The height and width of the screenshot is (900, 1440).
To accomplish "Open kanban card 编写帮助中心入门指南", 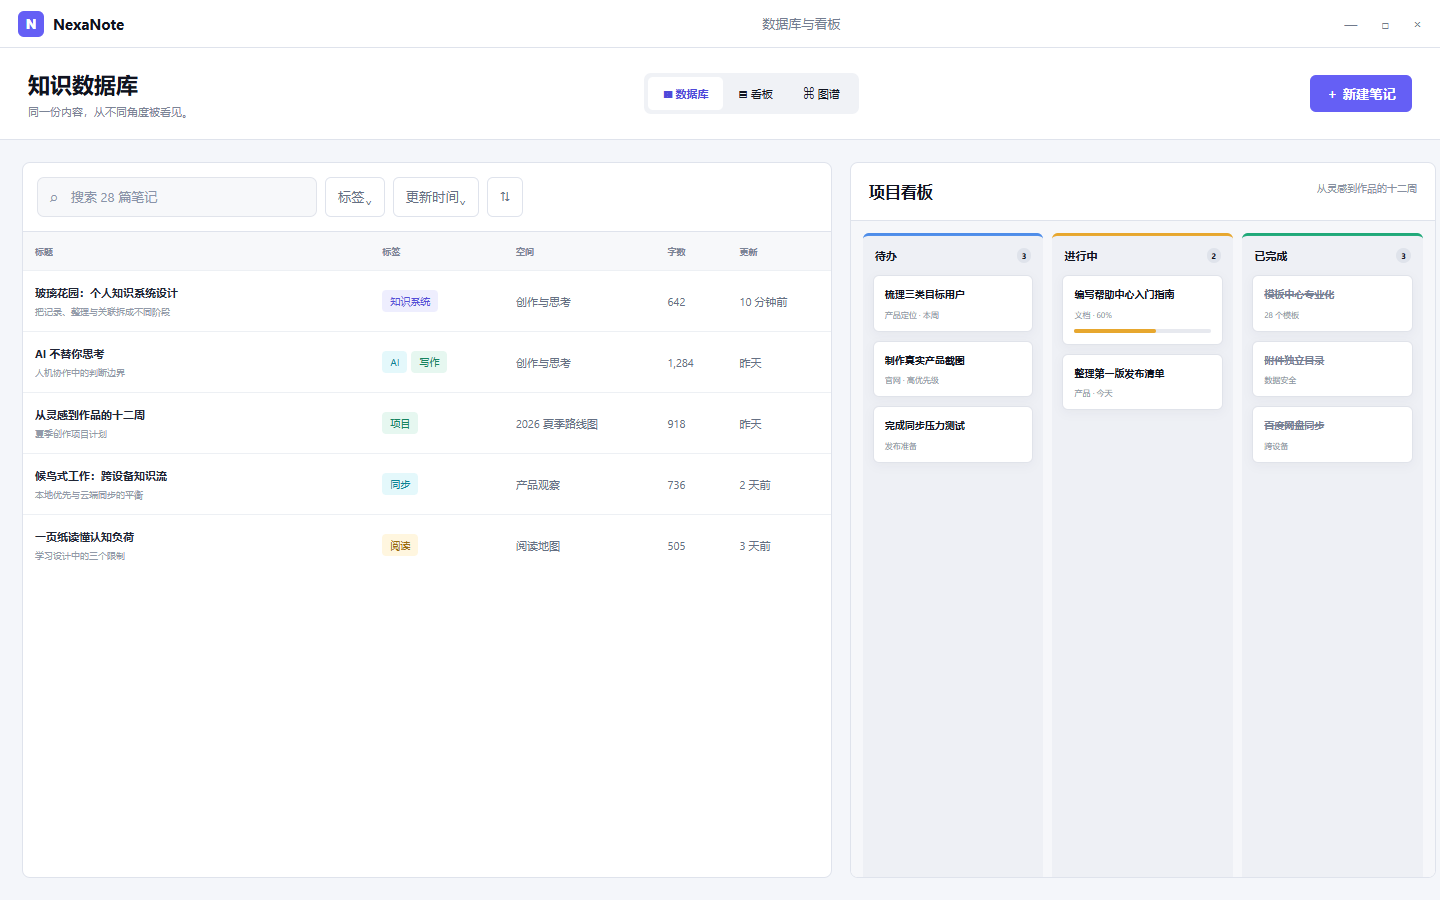I will [1142, 310].
